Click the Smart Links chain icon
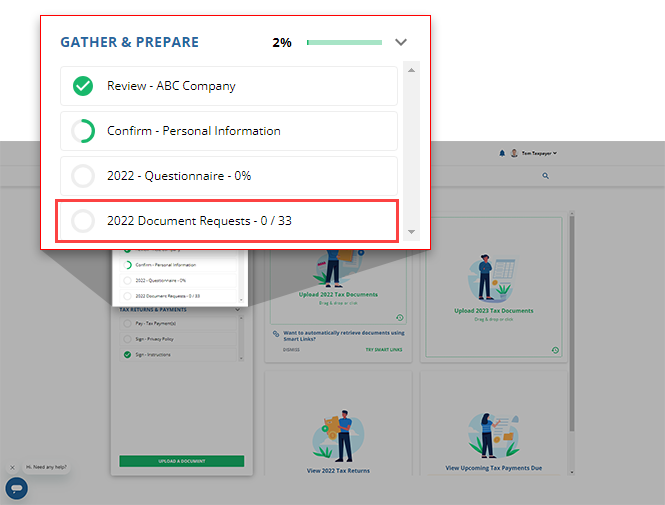Screen dimensions: 665x505 coord(276,334)
